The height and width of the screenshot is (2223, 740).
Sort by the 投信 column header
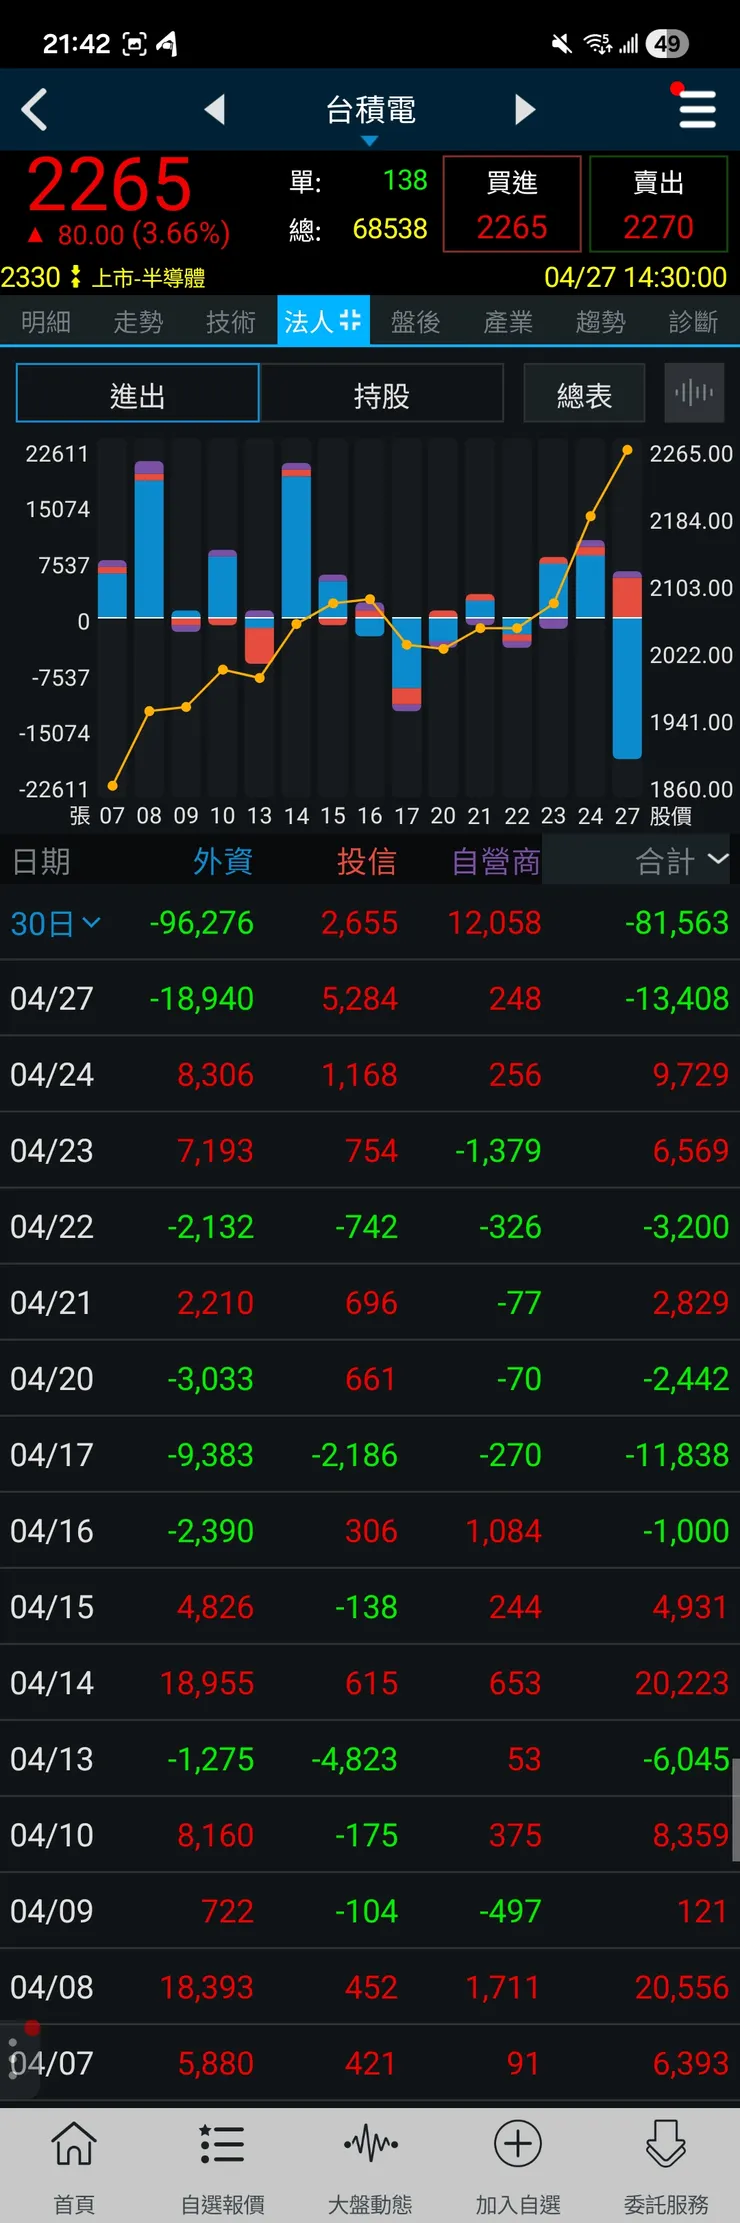tap(367, 861)
